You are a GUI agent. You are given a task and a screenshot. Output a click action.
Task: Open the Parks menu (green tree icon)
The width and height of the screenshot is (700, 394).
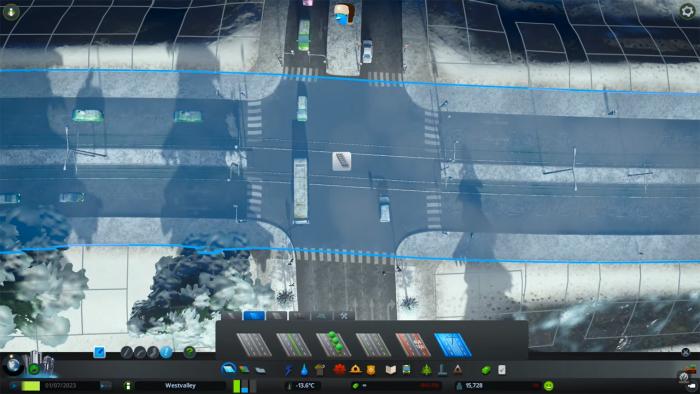[426, 369]
